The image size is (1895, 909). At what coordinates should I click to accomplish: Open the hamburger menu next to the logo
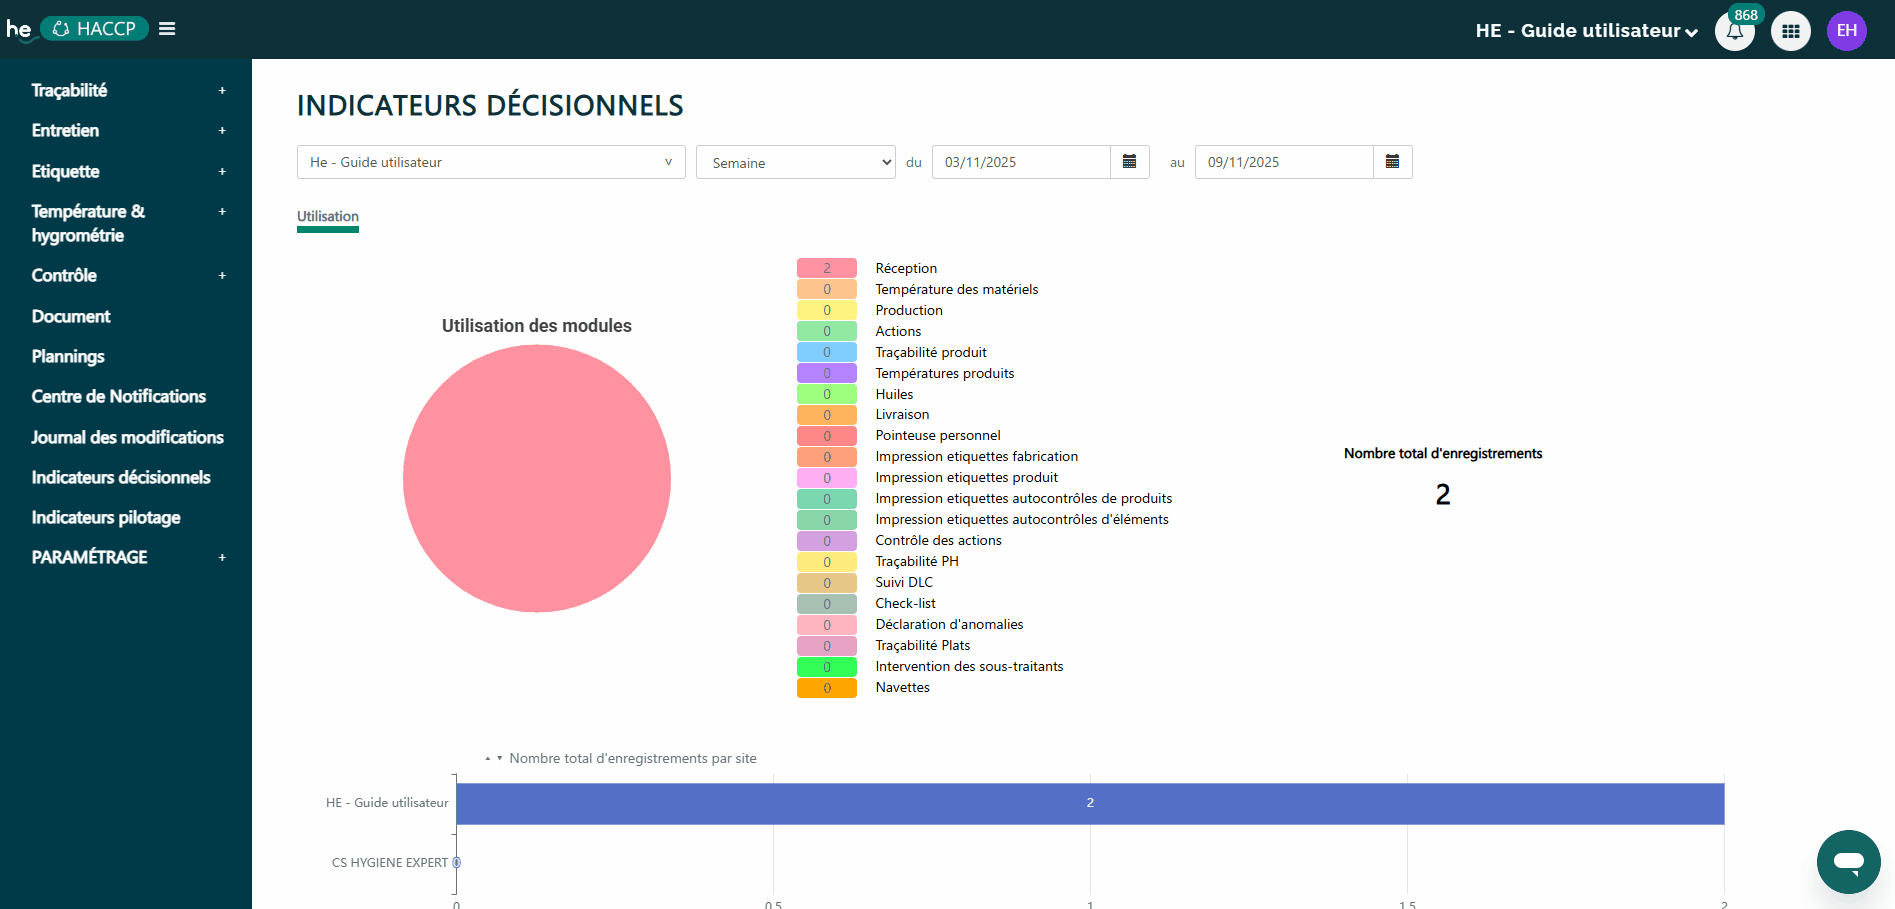pos(166,28)
